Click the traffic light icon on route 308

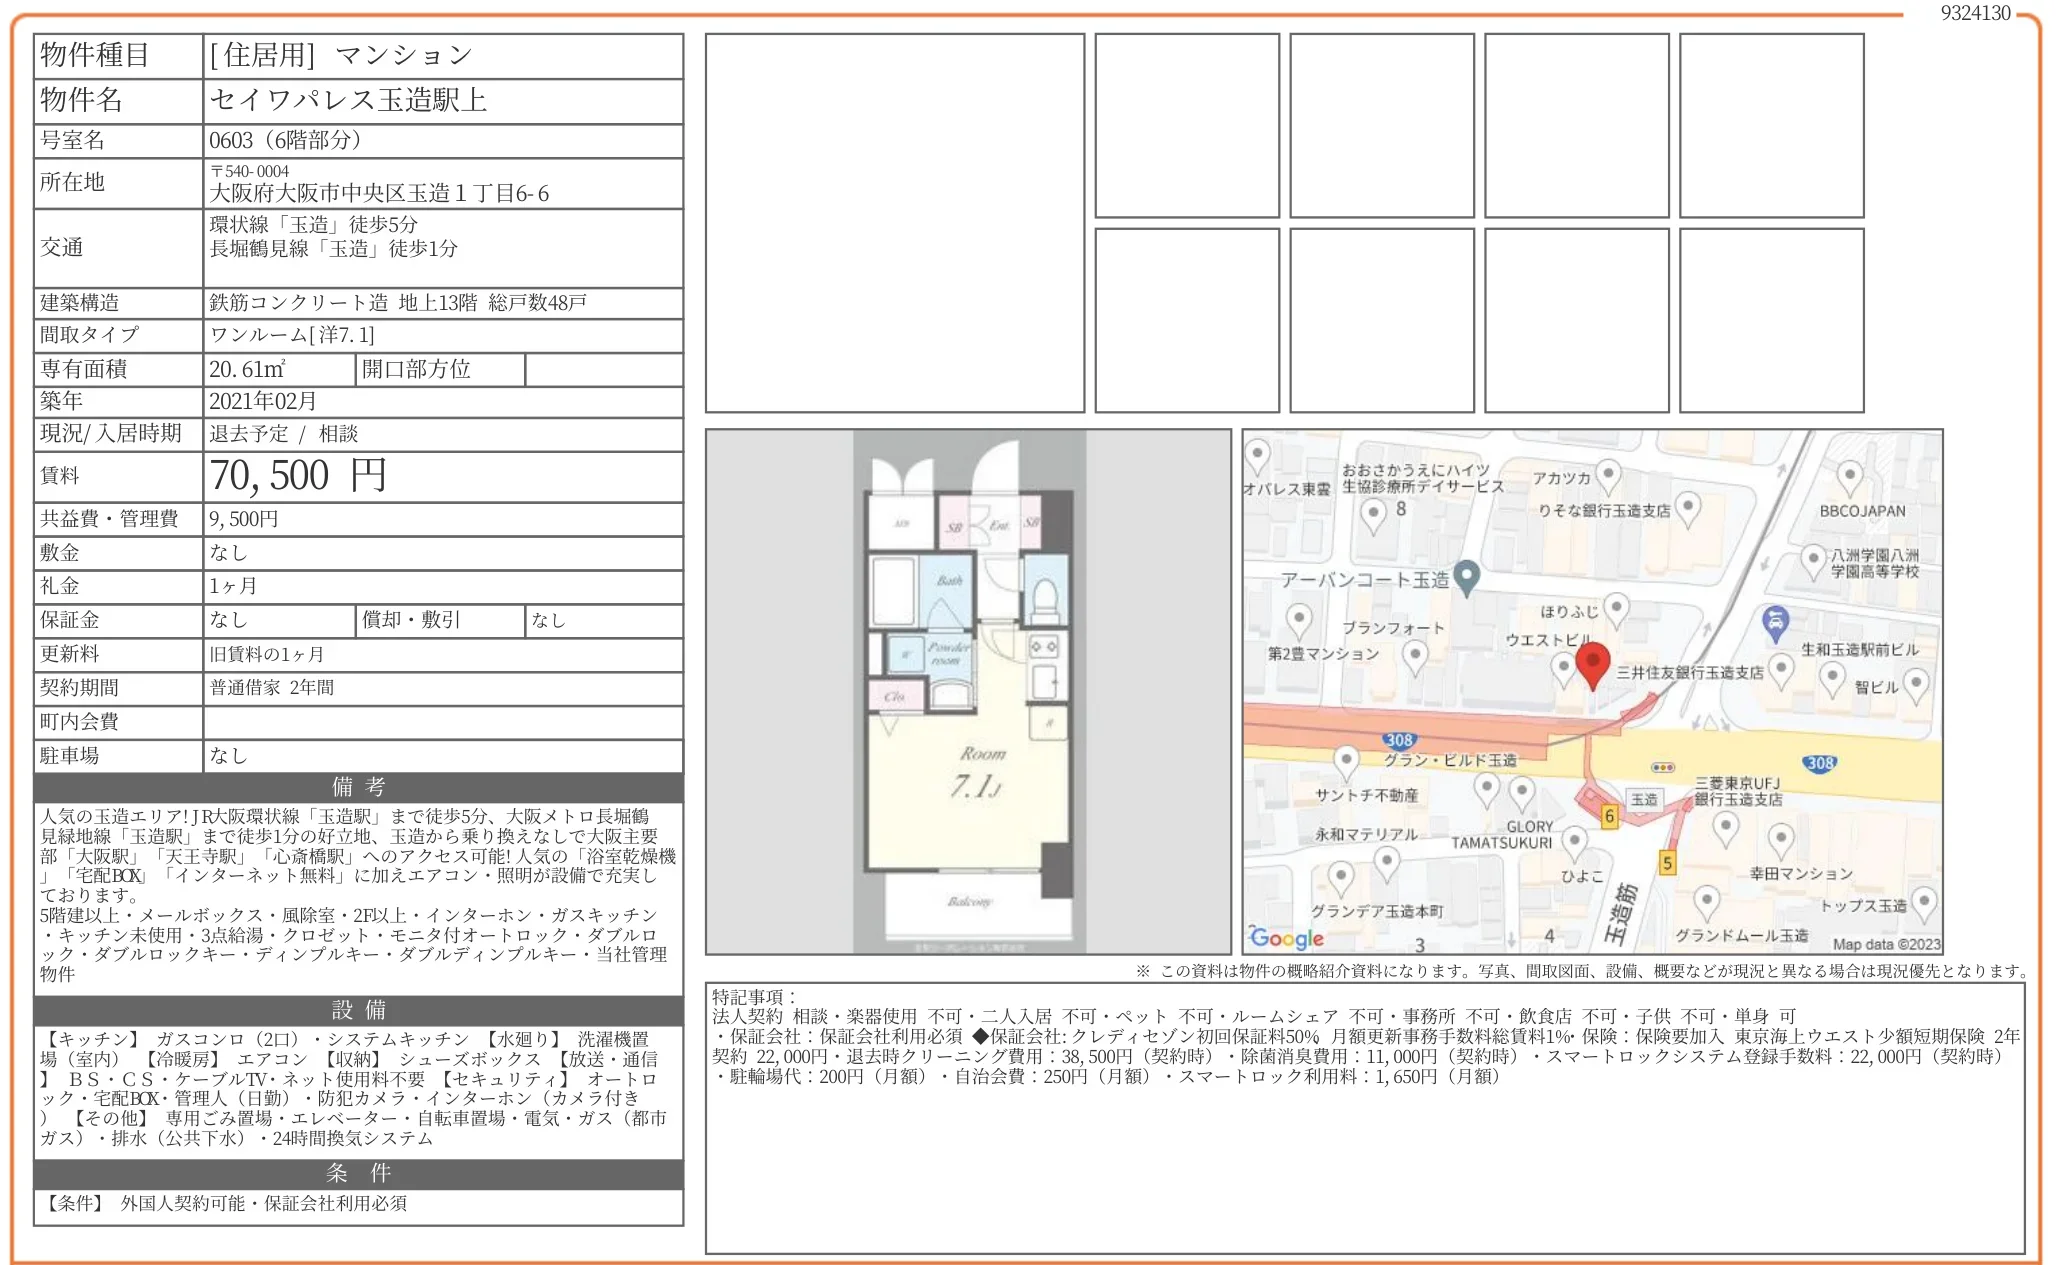coord(1662,767)
